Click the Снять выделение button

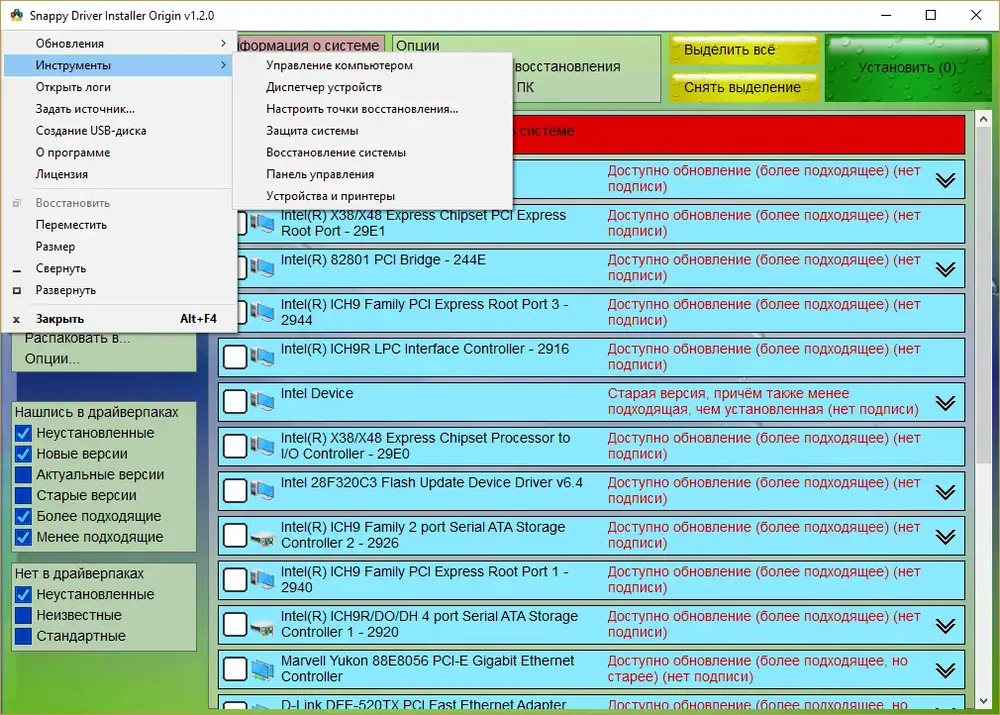744,87
